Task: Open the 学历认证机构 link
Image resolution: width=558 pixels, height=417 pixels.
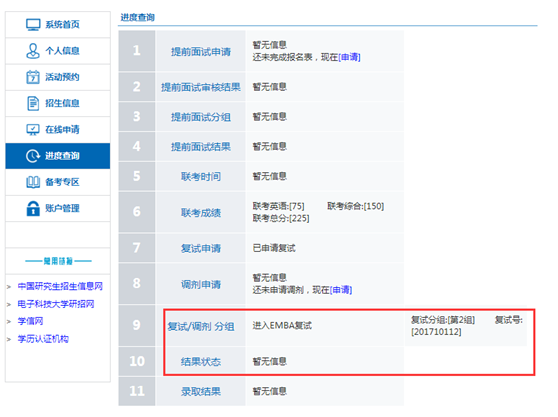Action: (x=43, y=339)
